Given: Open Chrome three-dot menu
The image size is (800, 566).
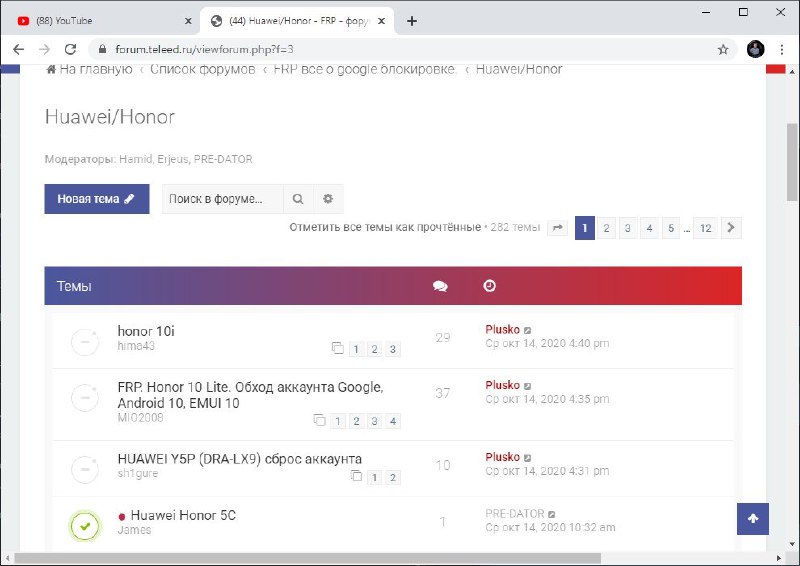Looking at the screenshot, I should coord(782,50).
